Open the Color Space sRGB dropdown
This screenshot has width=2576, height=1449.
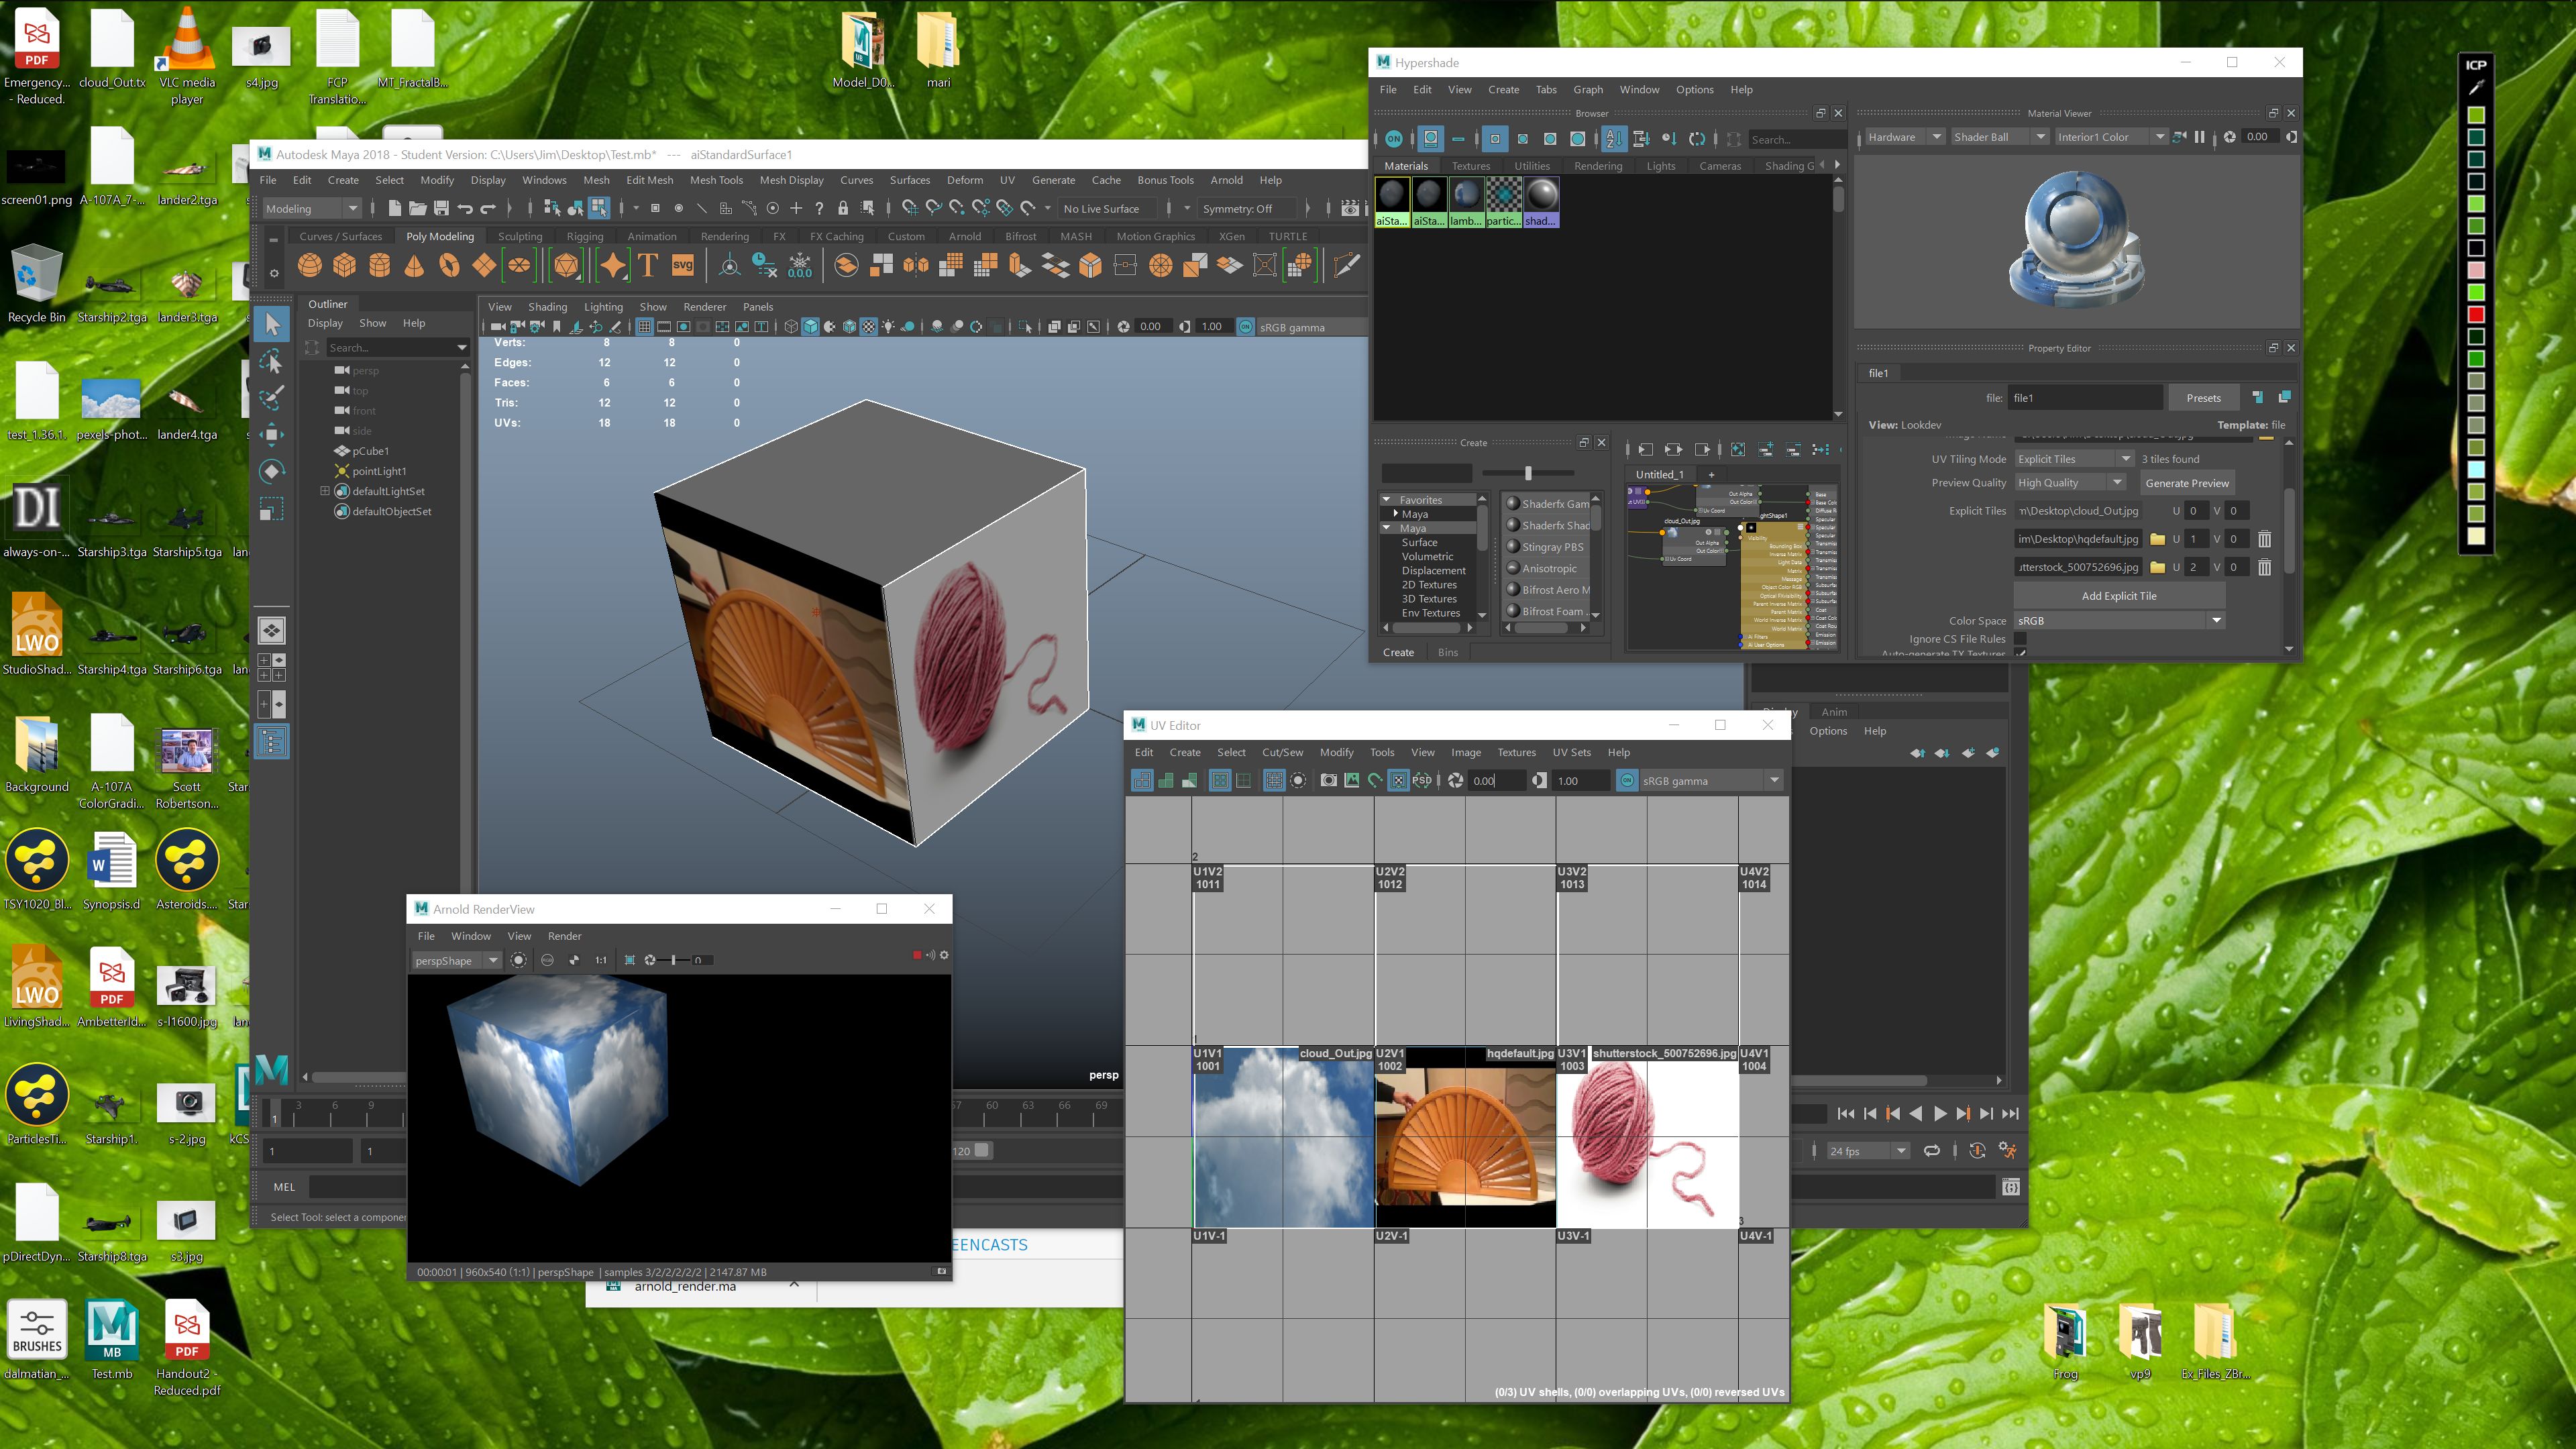pyautogui.click(x=2119, y=620)
